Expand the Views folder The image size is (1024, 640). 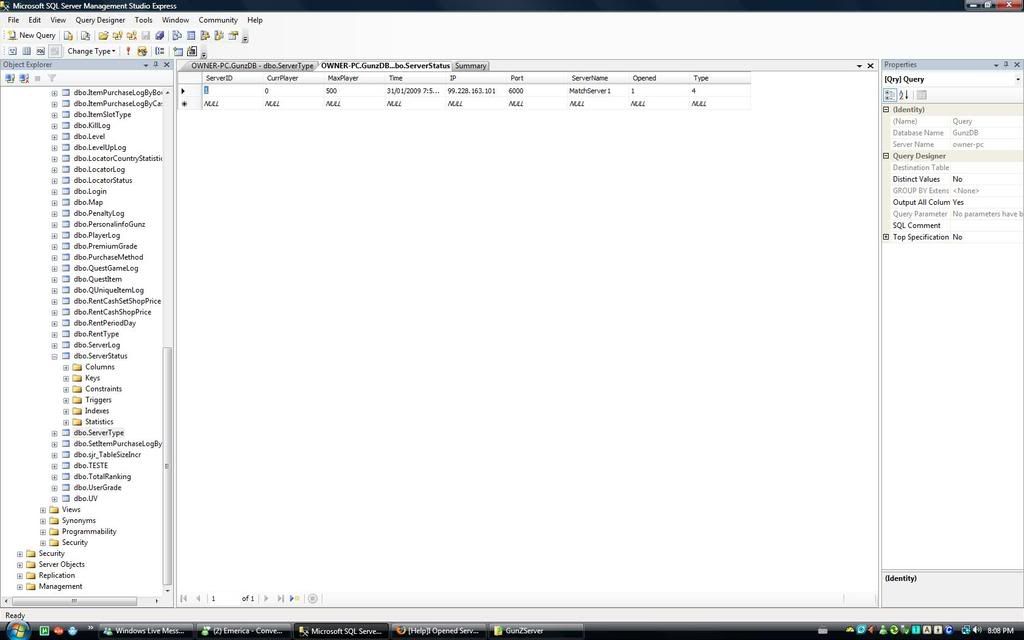point(43,510)
